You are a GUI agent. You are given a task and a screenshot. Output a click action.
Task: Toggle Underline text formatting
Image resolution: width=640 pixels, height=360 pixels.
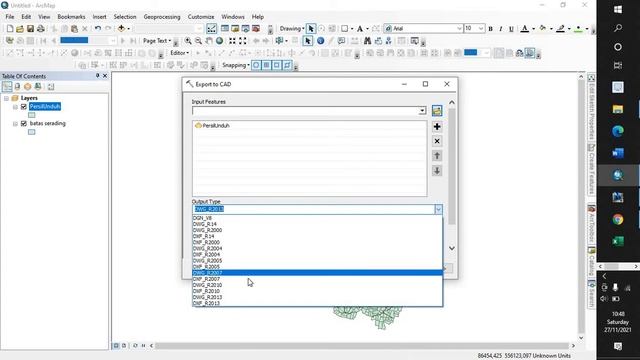tap(511, 29)
